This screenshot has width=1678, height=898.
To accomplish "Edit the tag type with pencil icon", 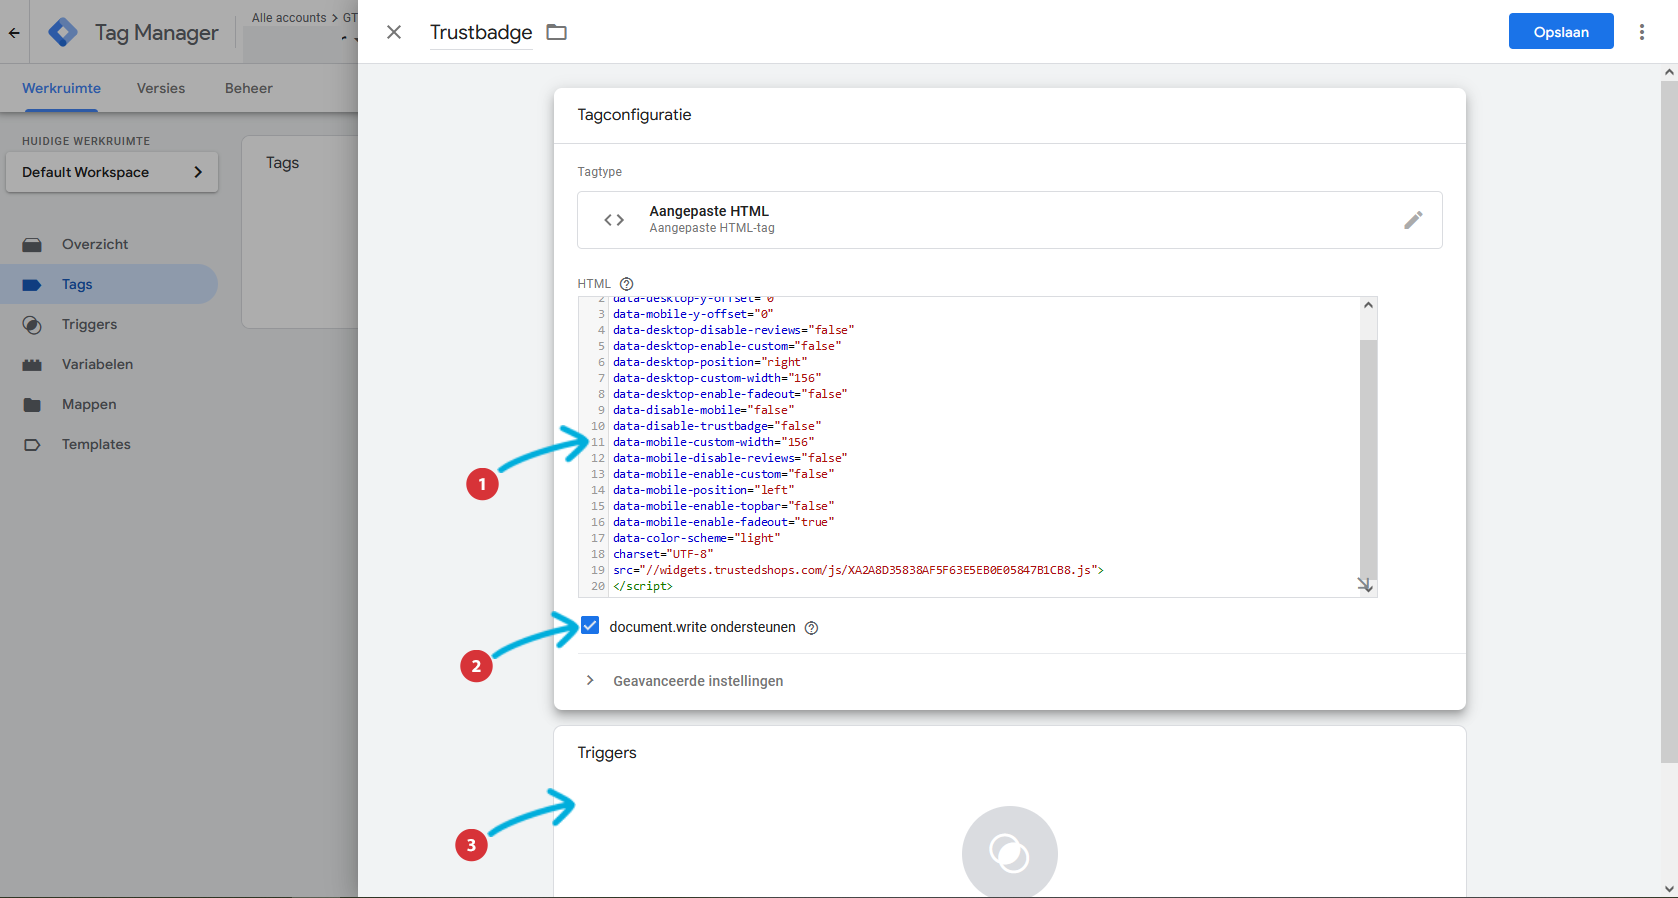I will point(1413,220).
